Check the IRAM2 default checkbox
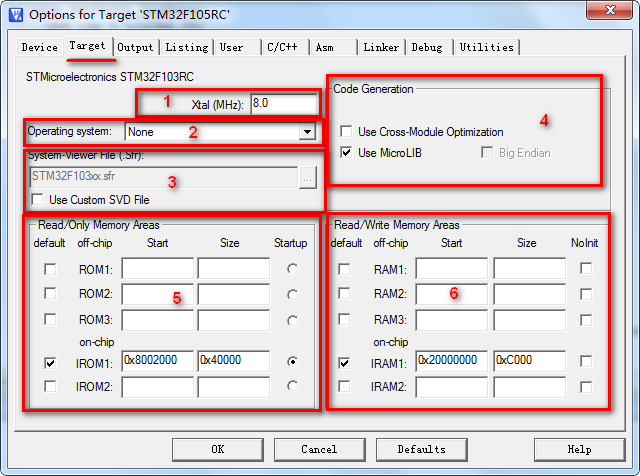This screenshot has width=640, height=476. click(344, 386)
